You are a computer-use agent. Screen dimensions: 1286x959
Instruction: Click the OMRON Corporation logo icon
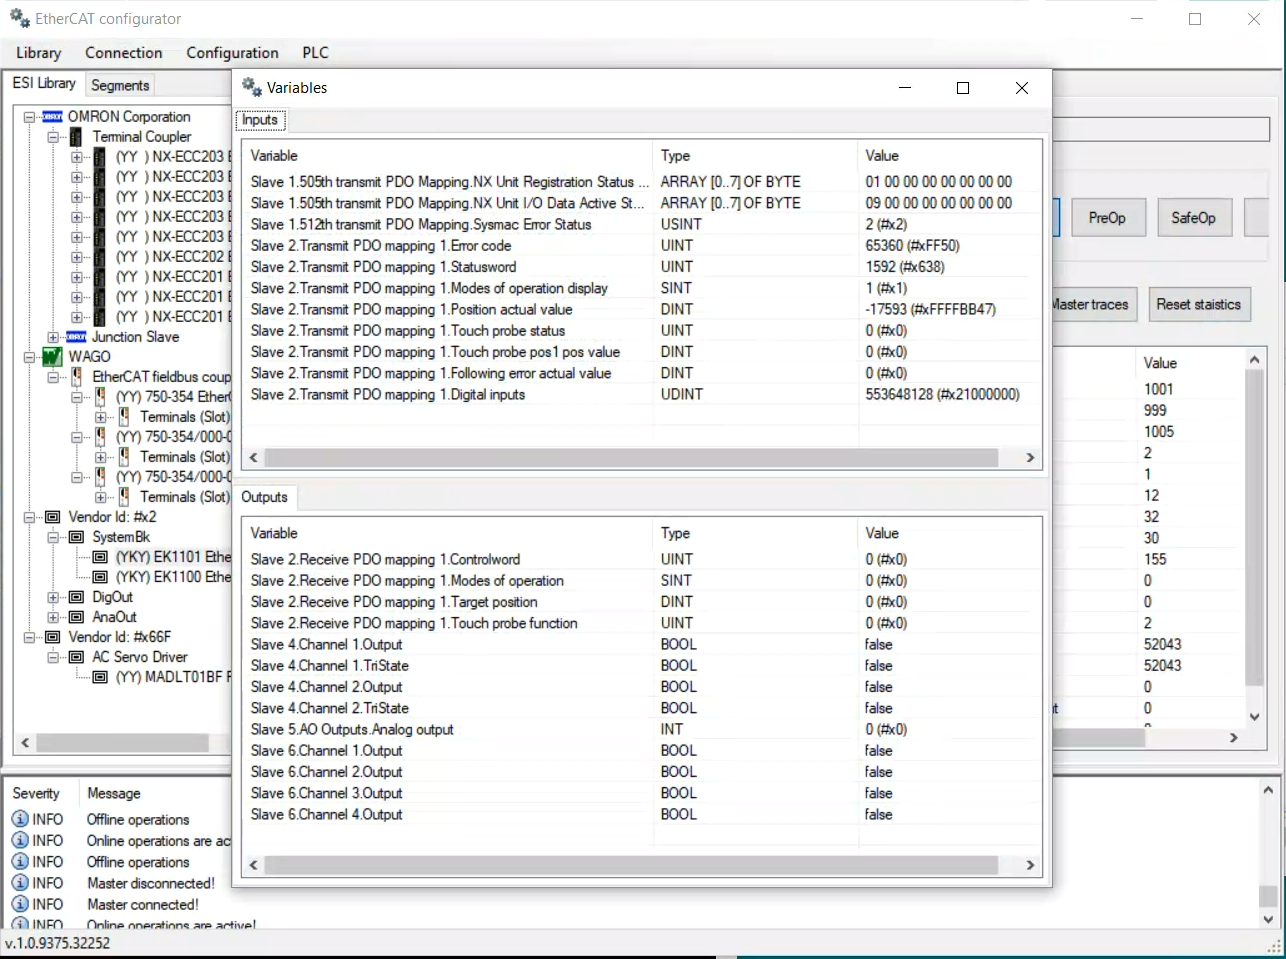53,117
